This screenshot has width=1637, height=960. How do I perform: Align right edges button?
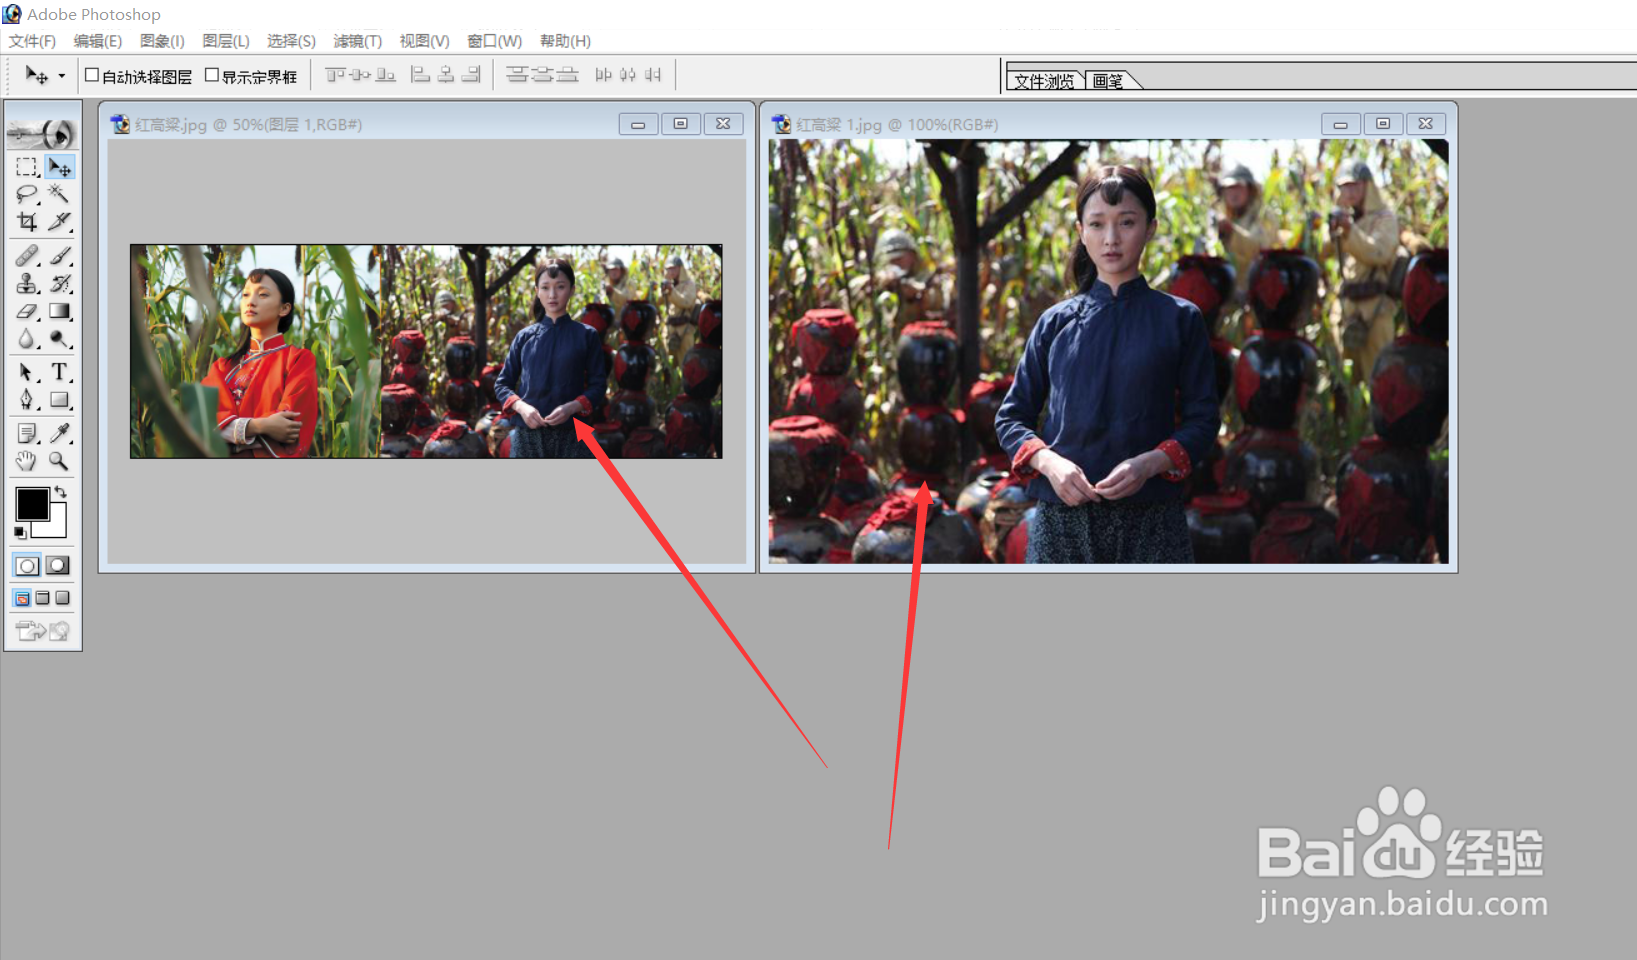pyautogui.click(x=471, y=75)
